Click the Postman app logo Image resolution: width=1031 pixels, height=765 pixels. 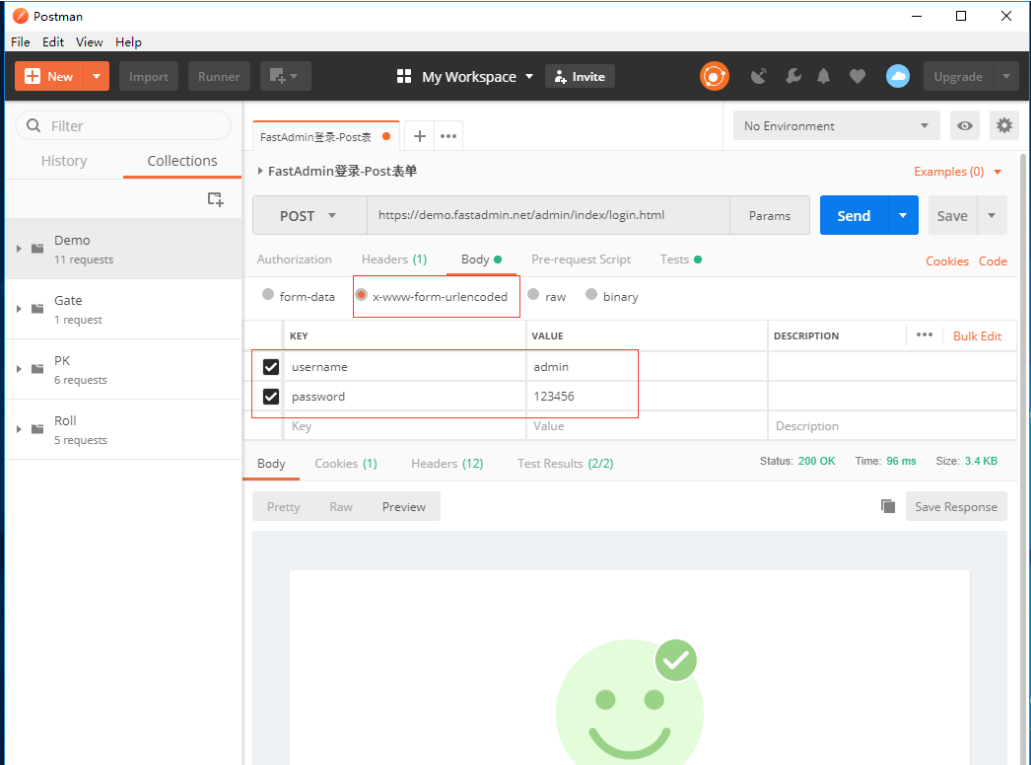pos(20,16)
